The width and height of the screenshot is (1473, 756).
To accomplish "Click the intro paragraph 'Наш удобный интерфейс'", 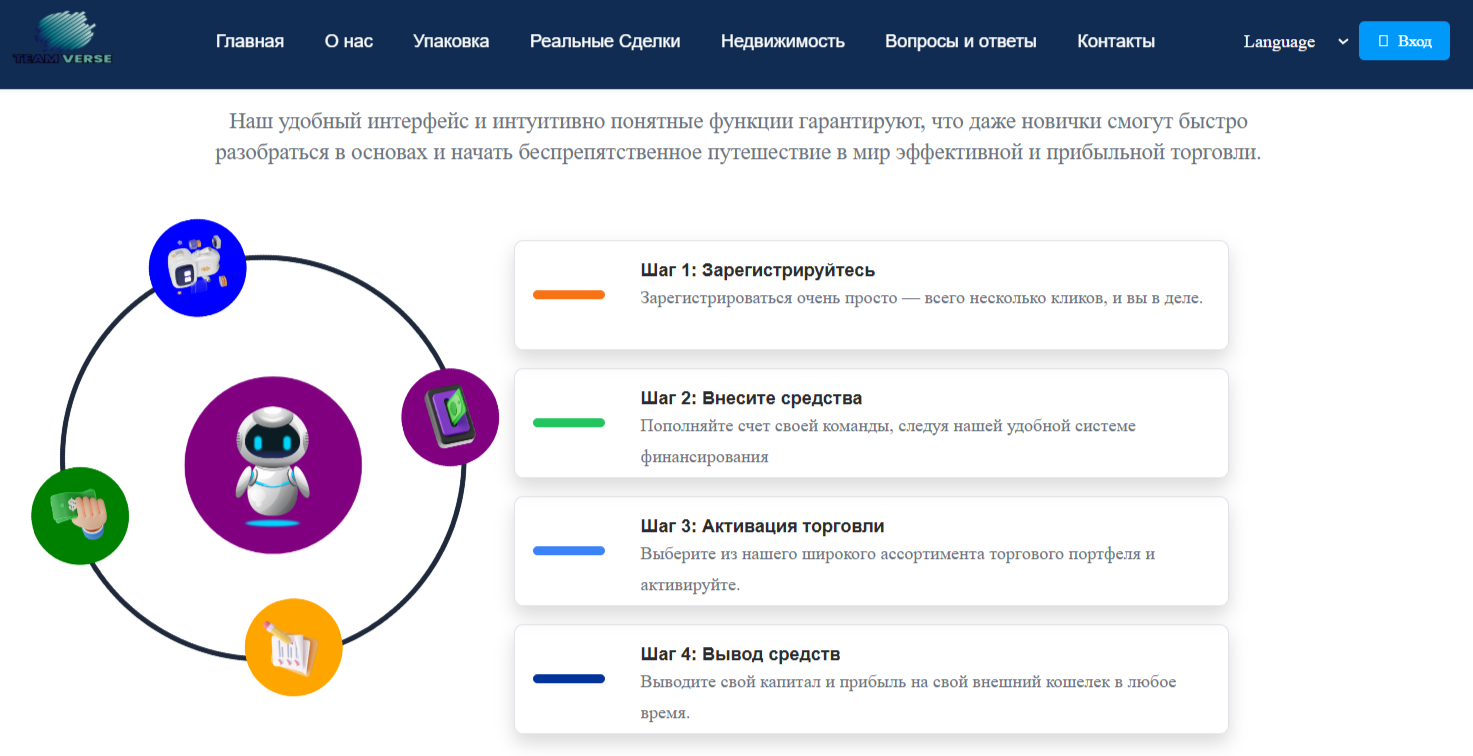I will tap(738, 138).
